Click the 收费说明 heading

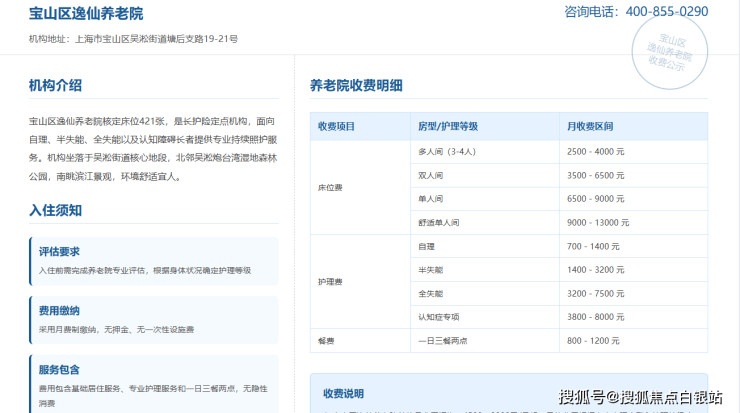[343, 394]
